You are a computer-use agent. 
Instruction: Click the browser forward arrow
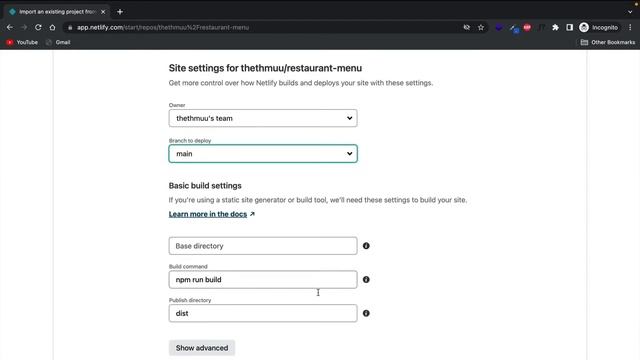[x=24, y=27]
